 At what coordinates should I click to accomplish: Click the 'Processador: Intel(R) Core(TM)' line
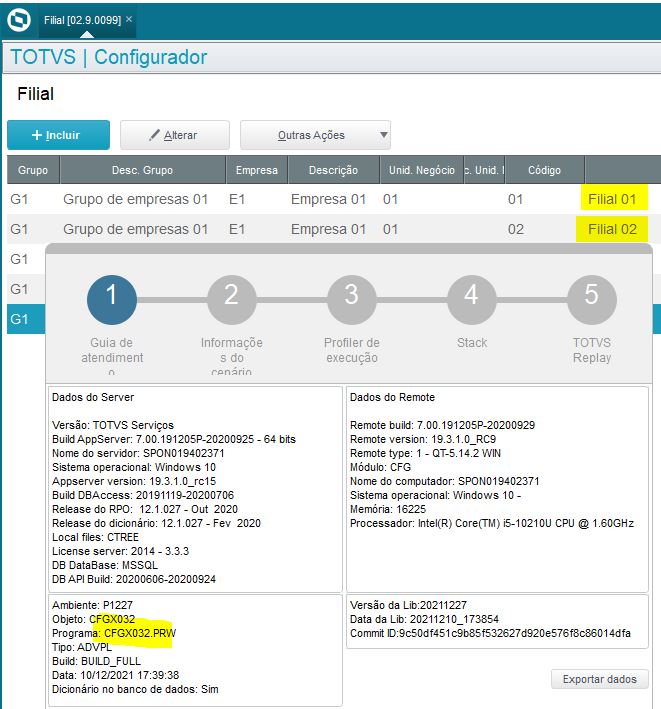[x=492, y=523]
